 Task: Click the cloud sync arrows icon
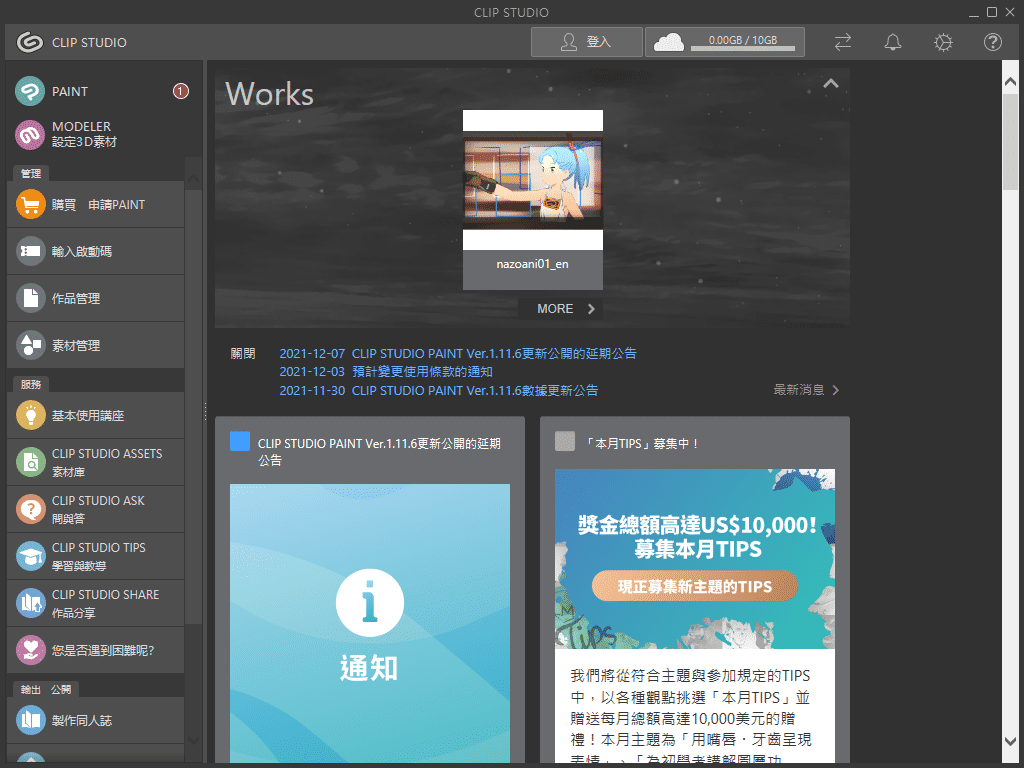[x=843, y=42]
